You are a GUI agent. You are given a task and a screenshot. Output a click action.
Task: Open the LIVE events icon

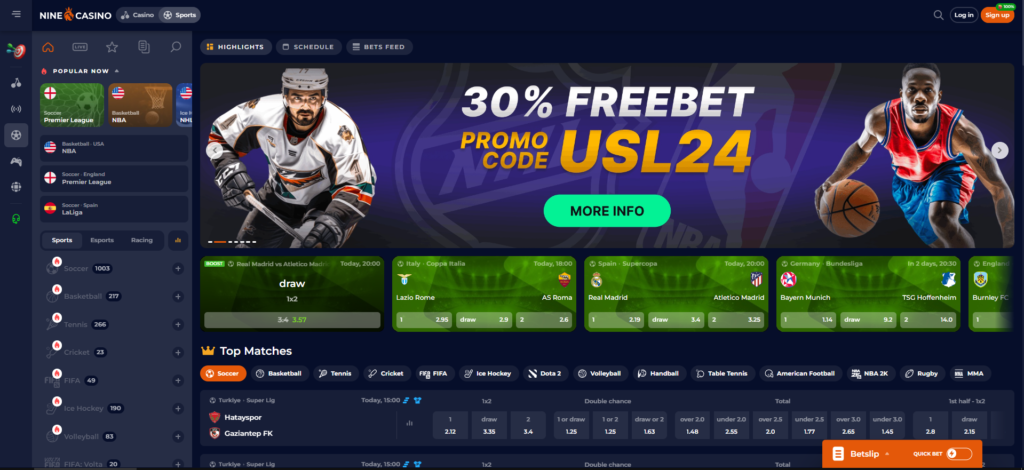pos(80,47)
